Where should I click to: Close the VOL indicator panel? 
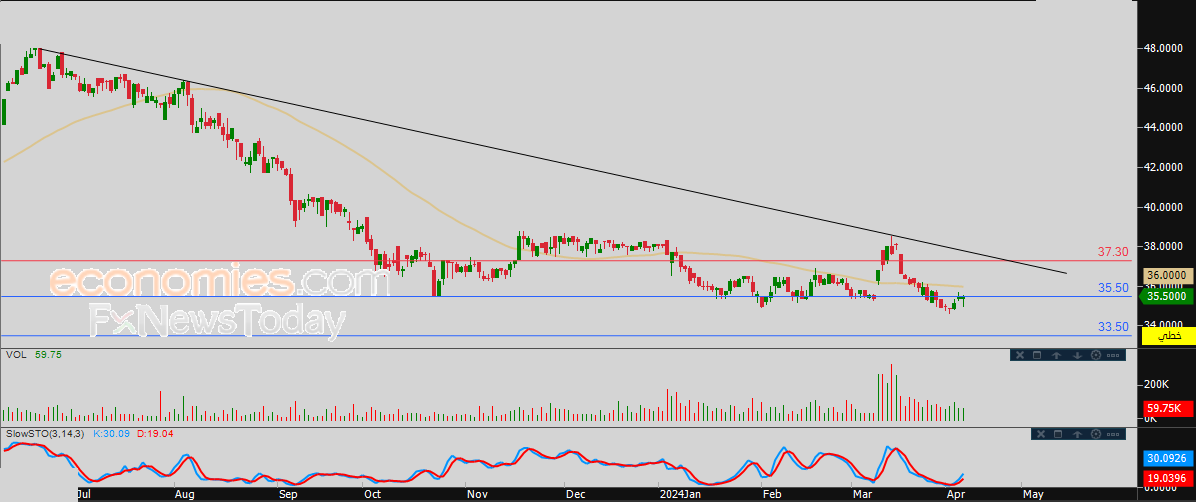click(1020, 355)
